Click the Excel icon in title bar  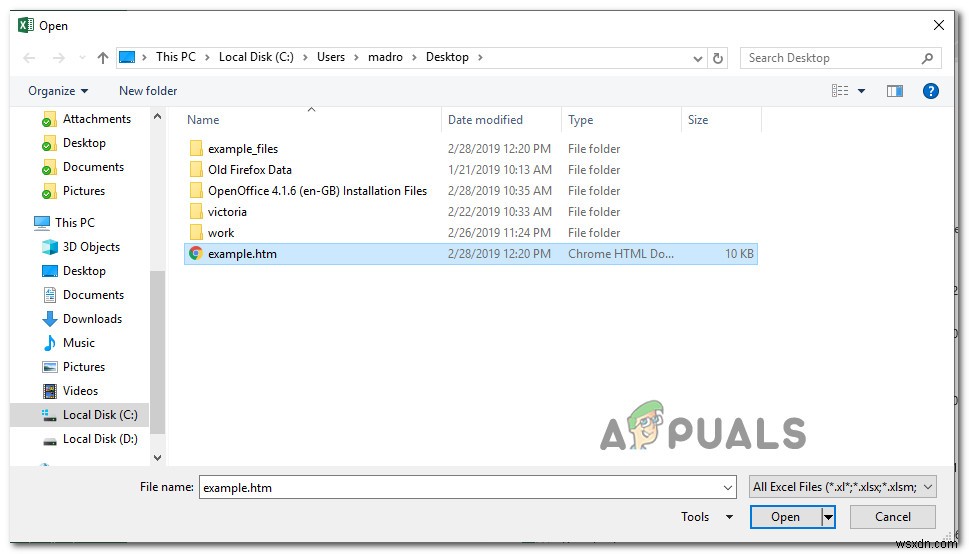coord(26,25)
